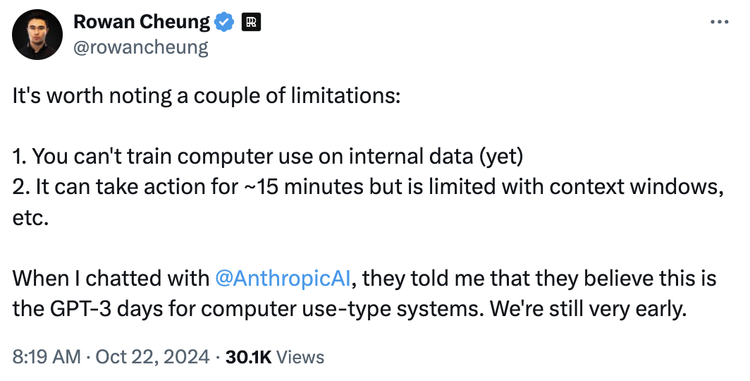Open the three-dot more options menu

pyautogui.click(x=719, y=22)
